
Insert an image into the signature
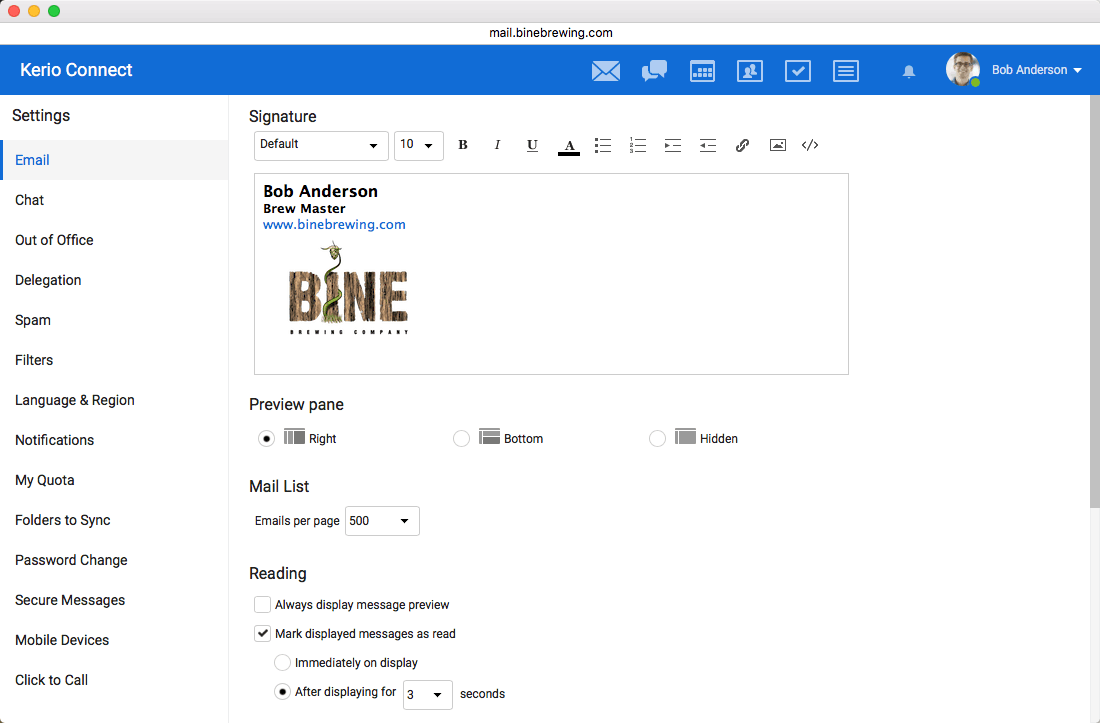(777, 145)
